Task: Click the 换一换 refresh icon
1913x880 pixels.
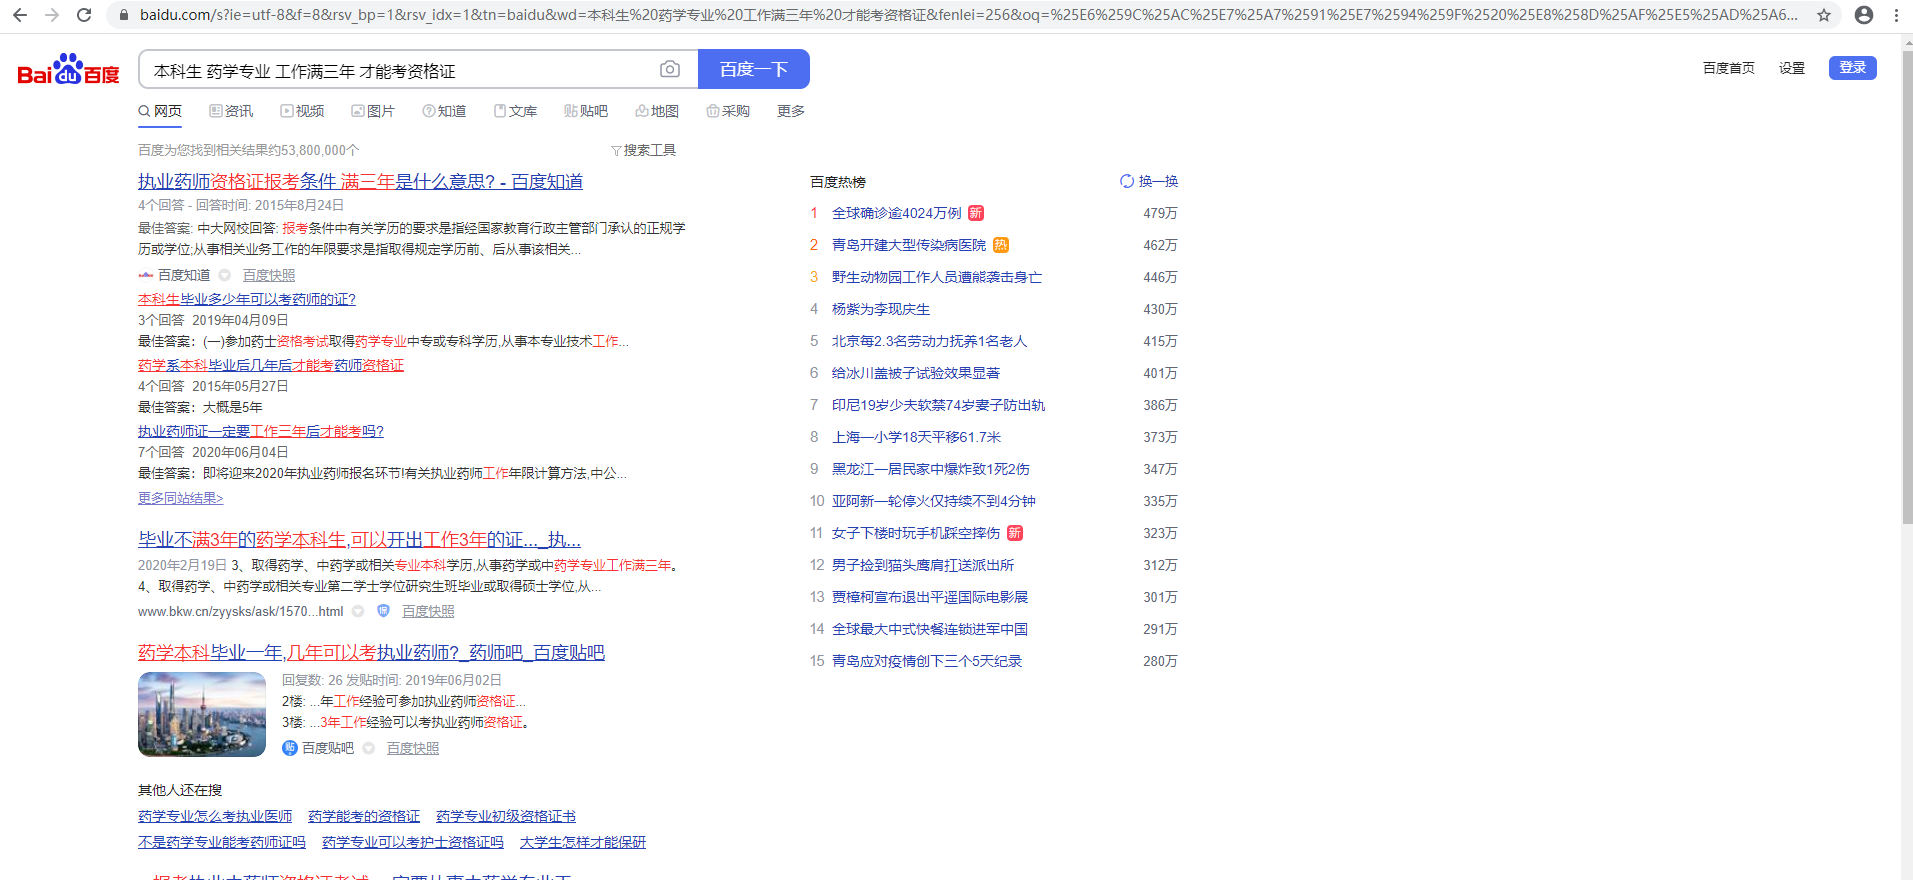Action: click(x=1127, y=181)
